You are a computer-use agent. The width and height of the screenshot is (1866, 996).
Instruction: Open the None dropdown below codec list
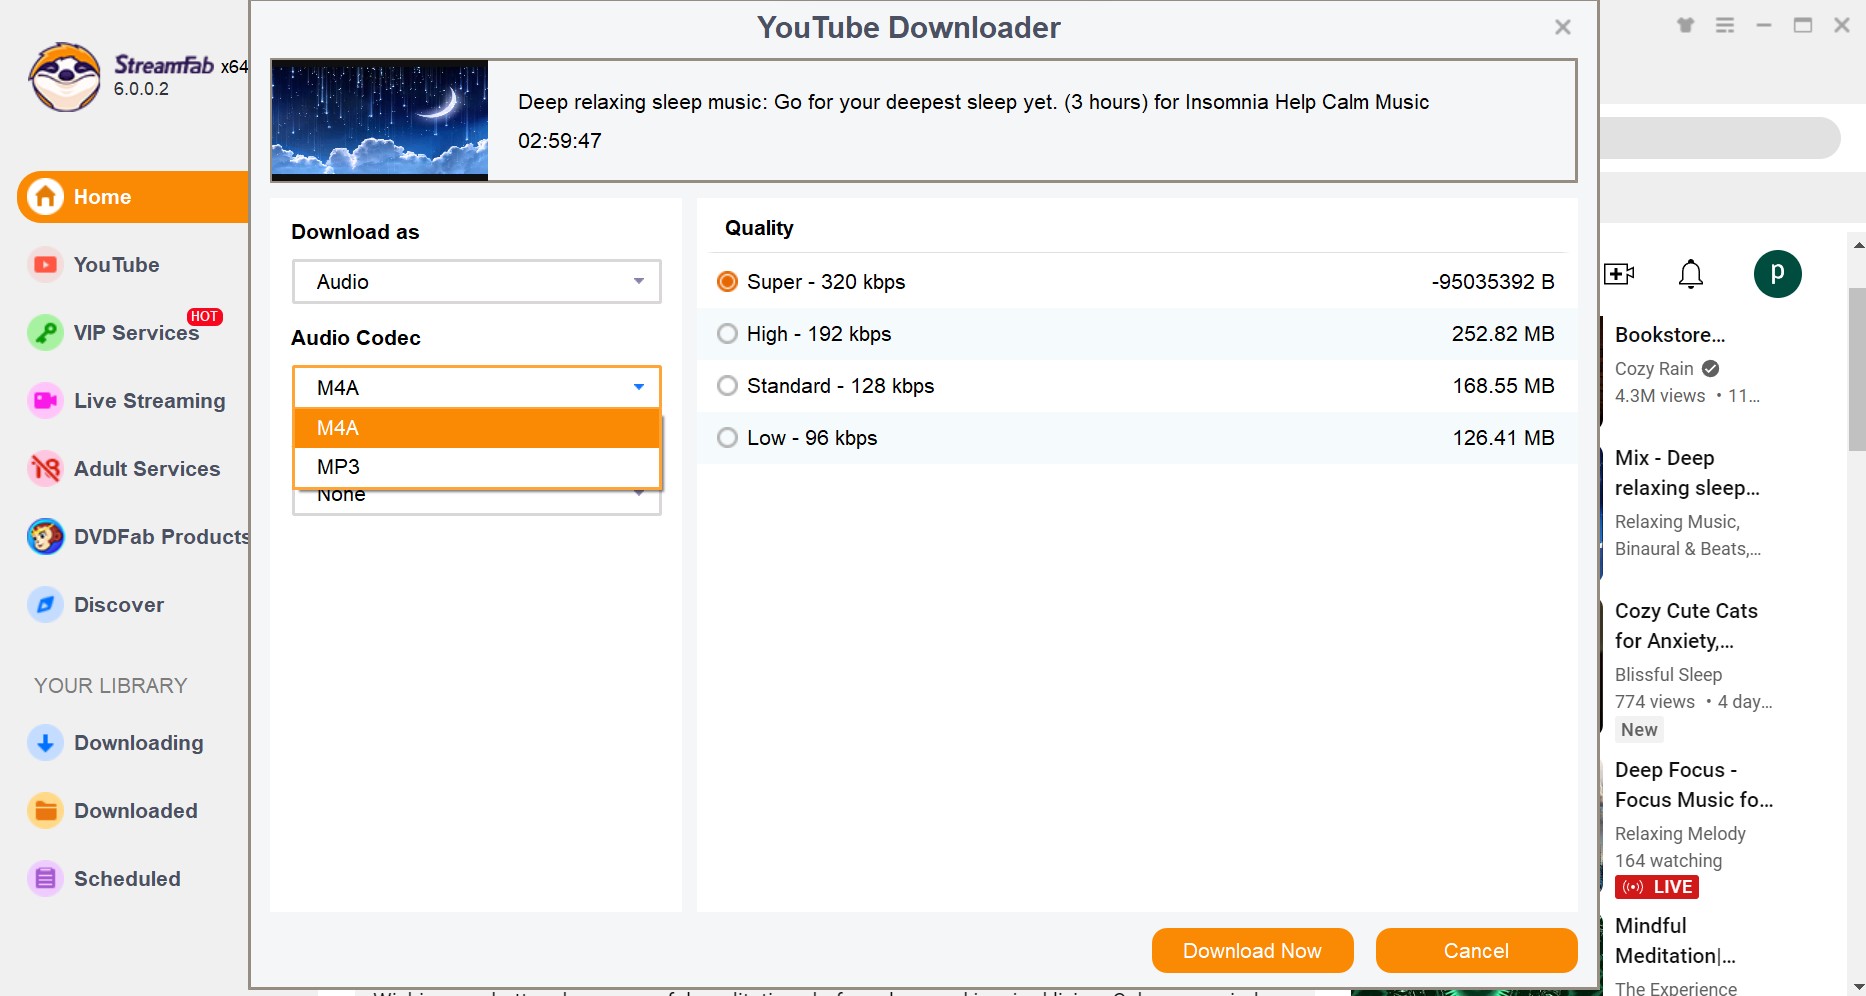(477, 501)
